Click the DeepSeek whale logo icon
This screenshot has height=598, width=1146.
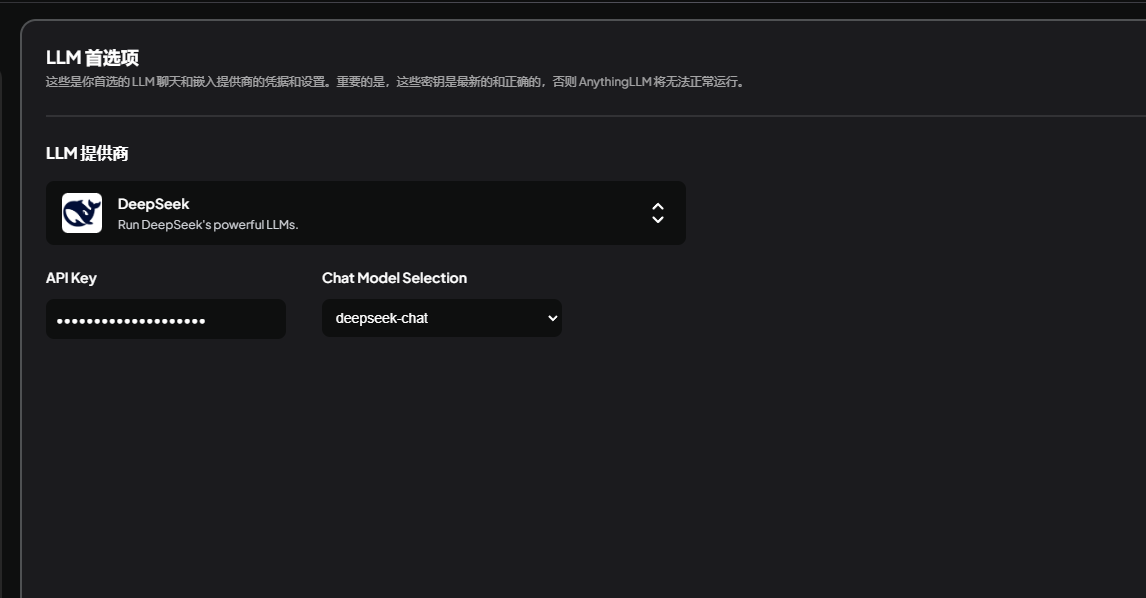(x=82, y=213)
